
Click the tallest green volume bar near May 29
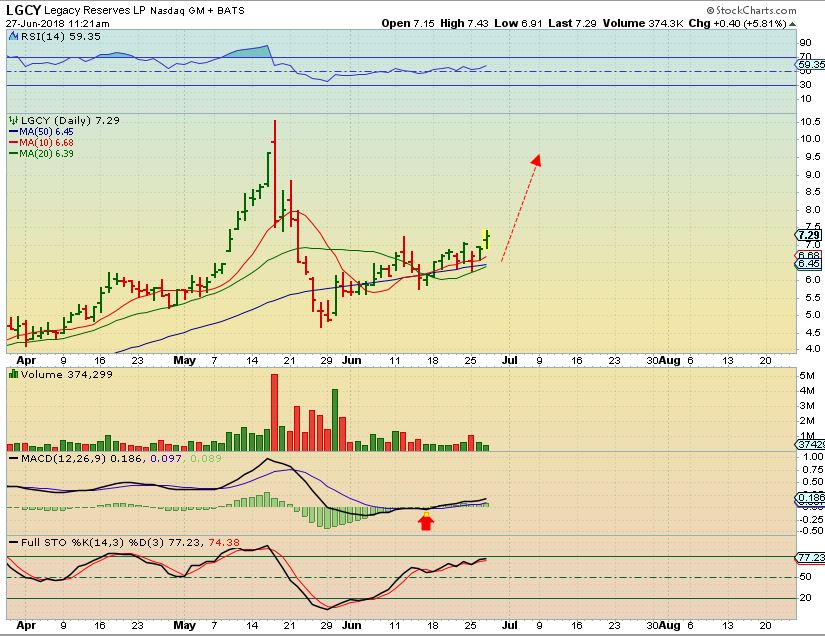tap(335, 420)
